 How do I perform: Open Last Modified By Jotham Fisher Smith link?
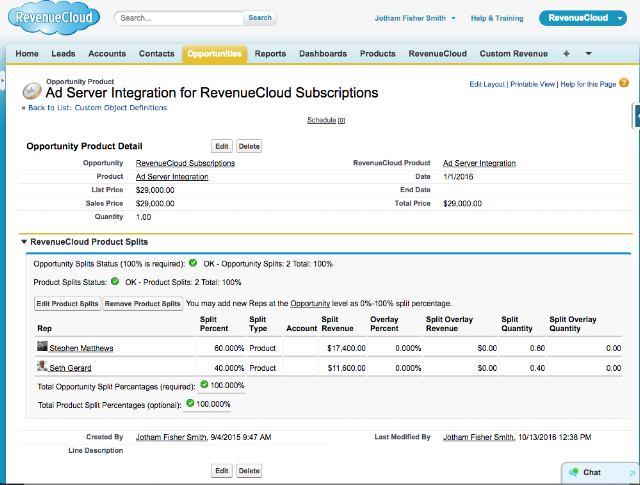pyautogui.click(x=478, y=437)
